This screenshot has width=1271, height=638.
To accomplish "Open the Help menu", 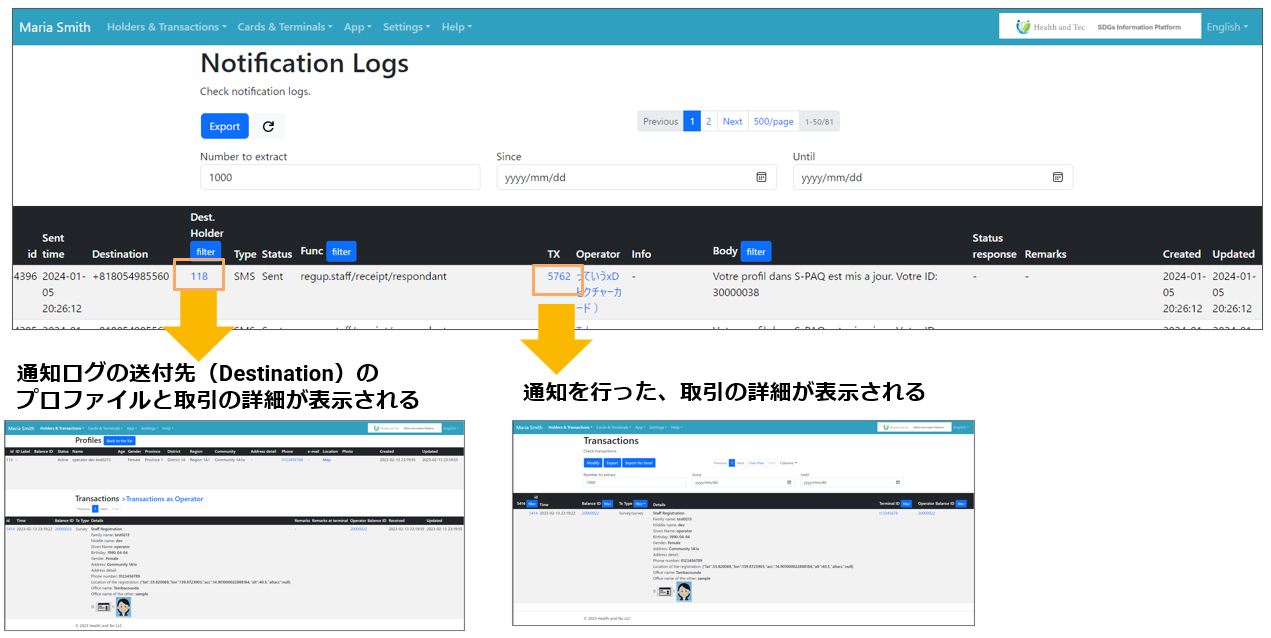I will coord(457,27).
